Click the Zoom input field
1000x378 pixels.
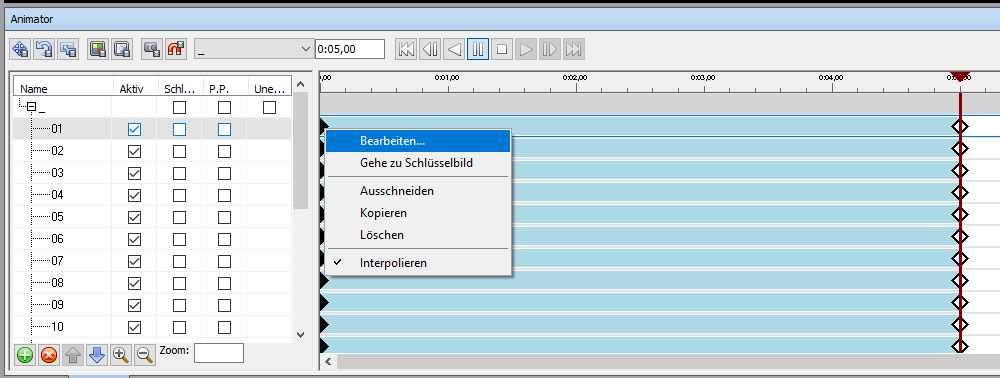point(219,353)
